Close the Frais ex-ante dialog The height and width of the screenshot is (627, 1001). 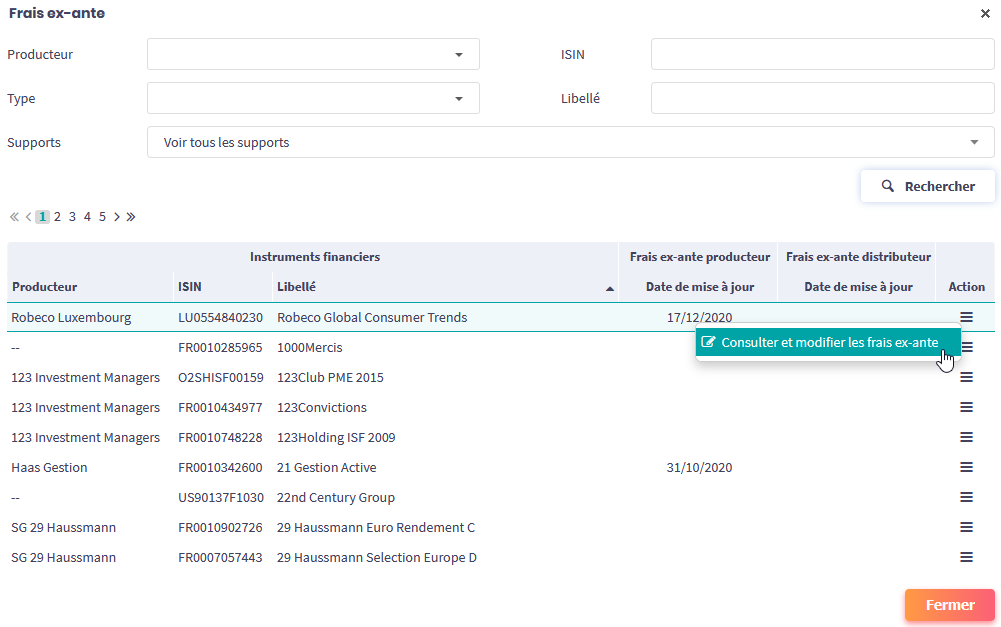click(x=985, y=14)
